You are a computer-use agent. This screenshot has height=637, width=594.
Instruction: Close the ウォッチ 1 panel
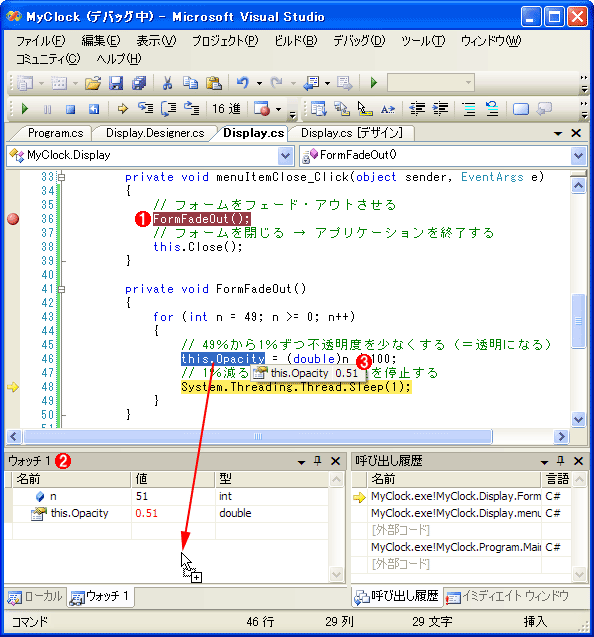[x=336, y=461]
